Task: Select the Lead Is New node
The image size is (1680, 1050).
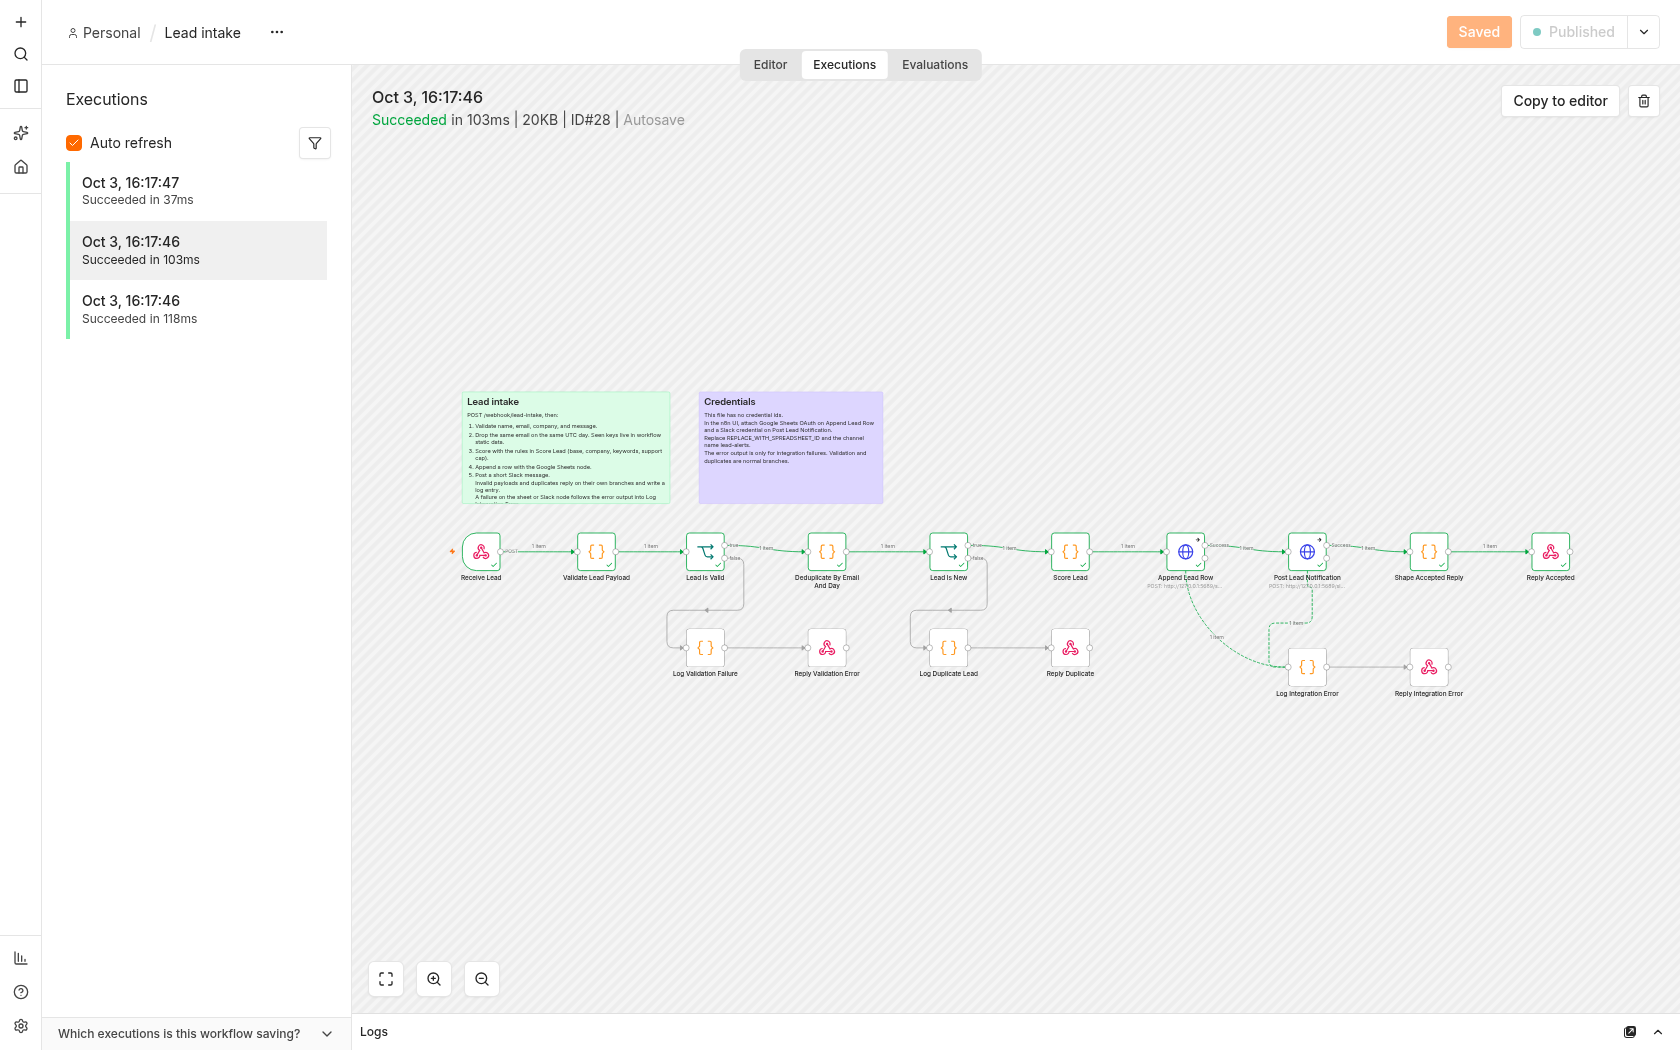Action: pyautogui.click(x=948, y=552)
